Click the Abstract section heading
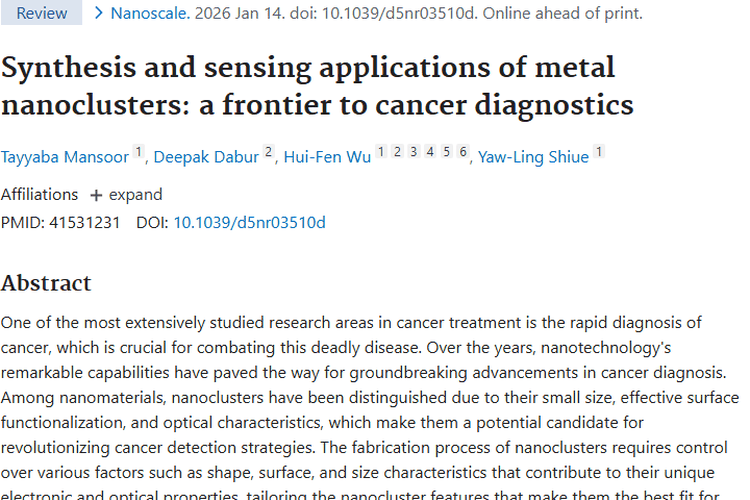This screenshot has width=750, height=500. [x=46, y=283]
